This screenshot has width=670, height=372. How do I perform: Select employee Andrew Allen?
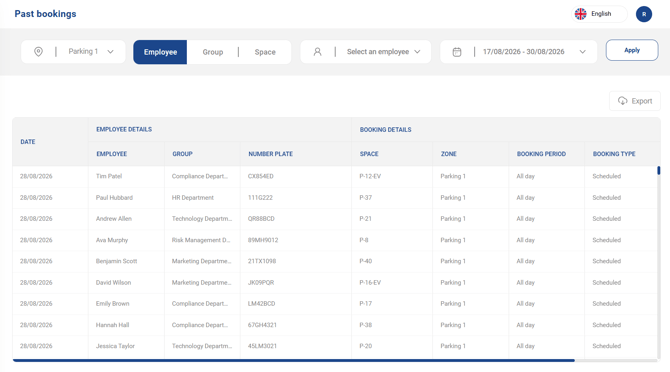click(114, 219)
